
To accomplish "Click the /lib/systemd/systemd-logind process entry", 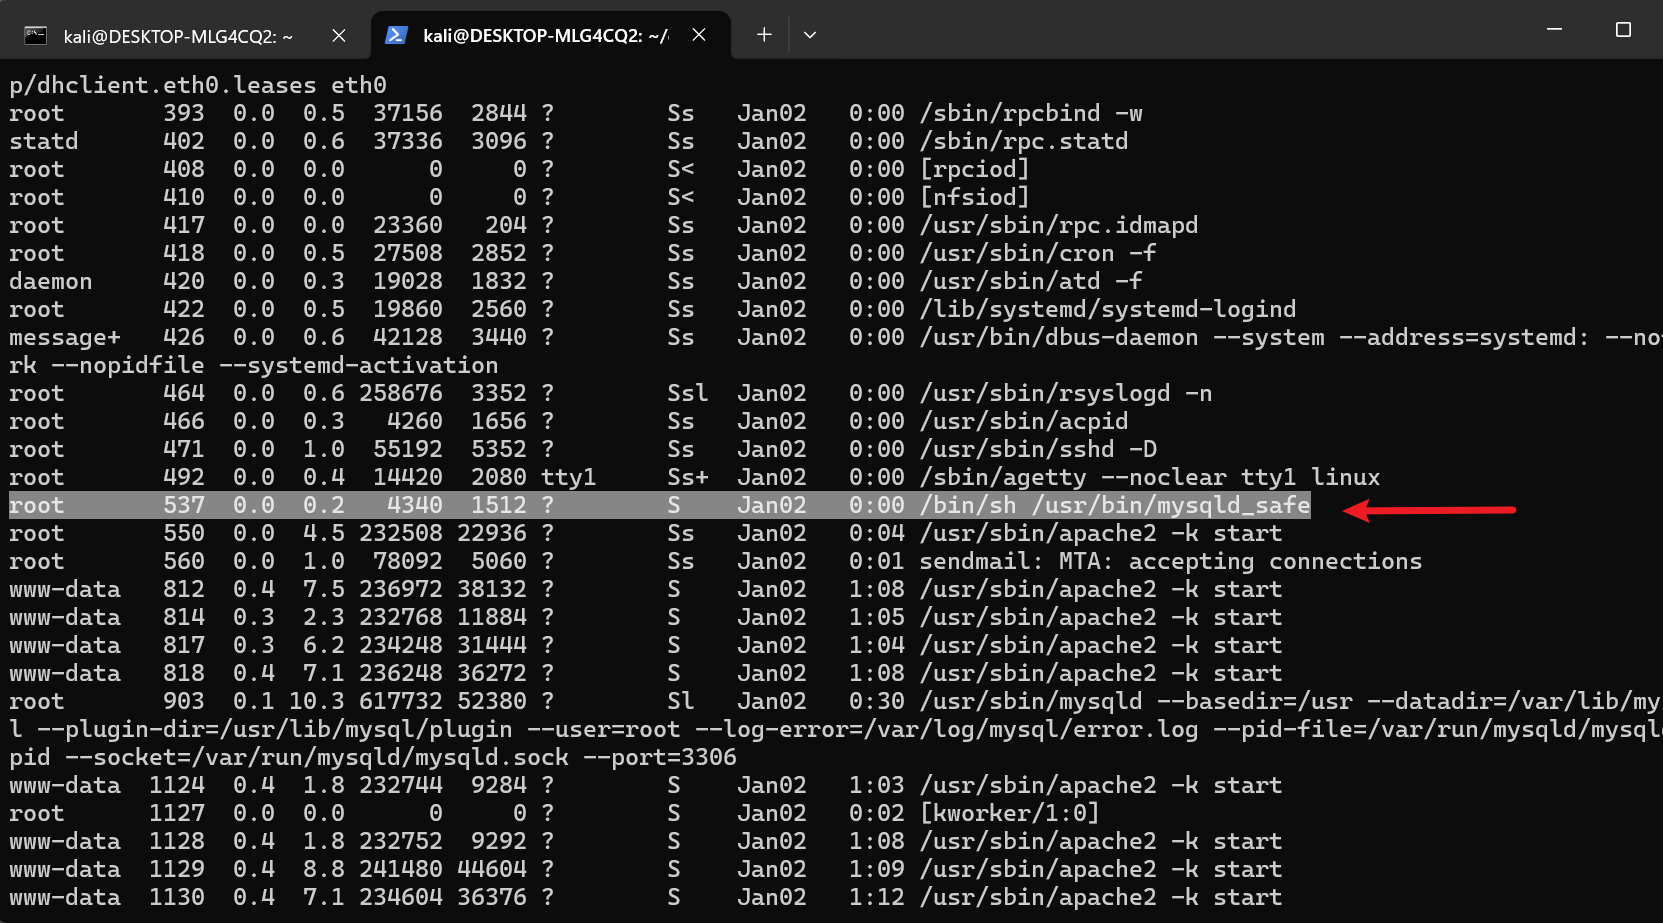I will (x=1108, y=310).
